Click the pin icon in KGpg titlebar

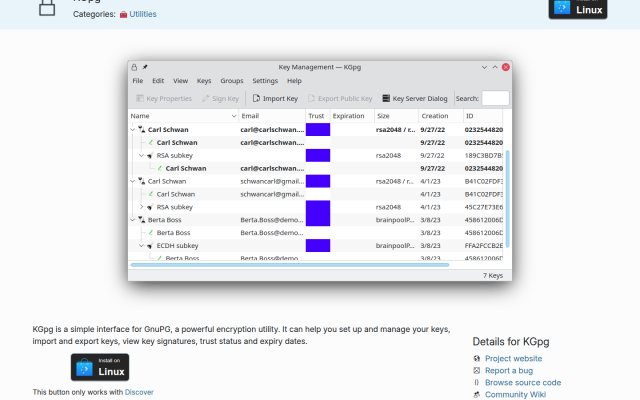pyautogui.click(x=145, y=67)
